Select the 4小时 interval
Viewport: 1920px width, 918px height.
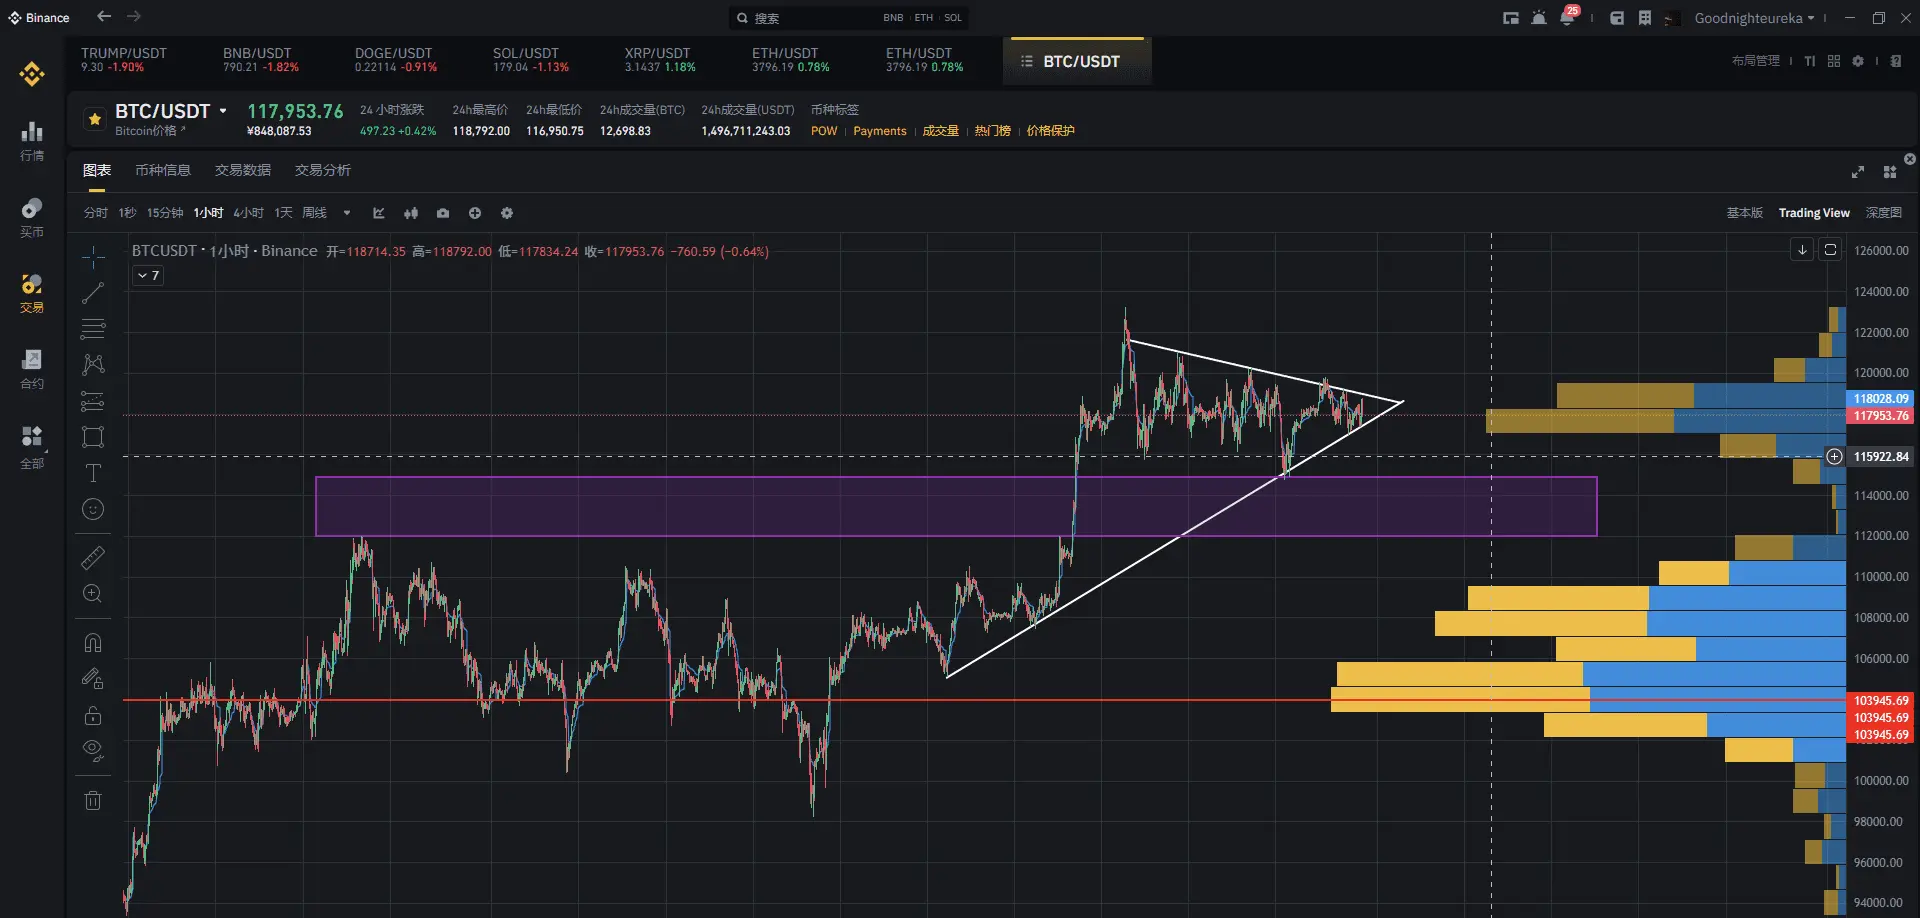point(248,213)
